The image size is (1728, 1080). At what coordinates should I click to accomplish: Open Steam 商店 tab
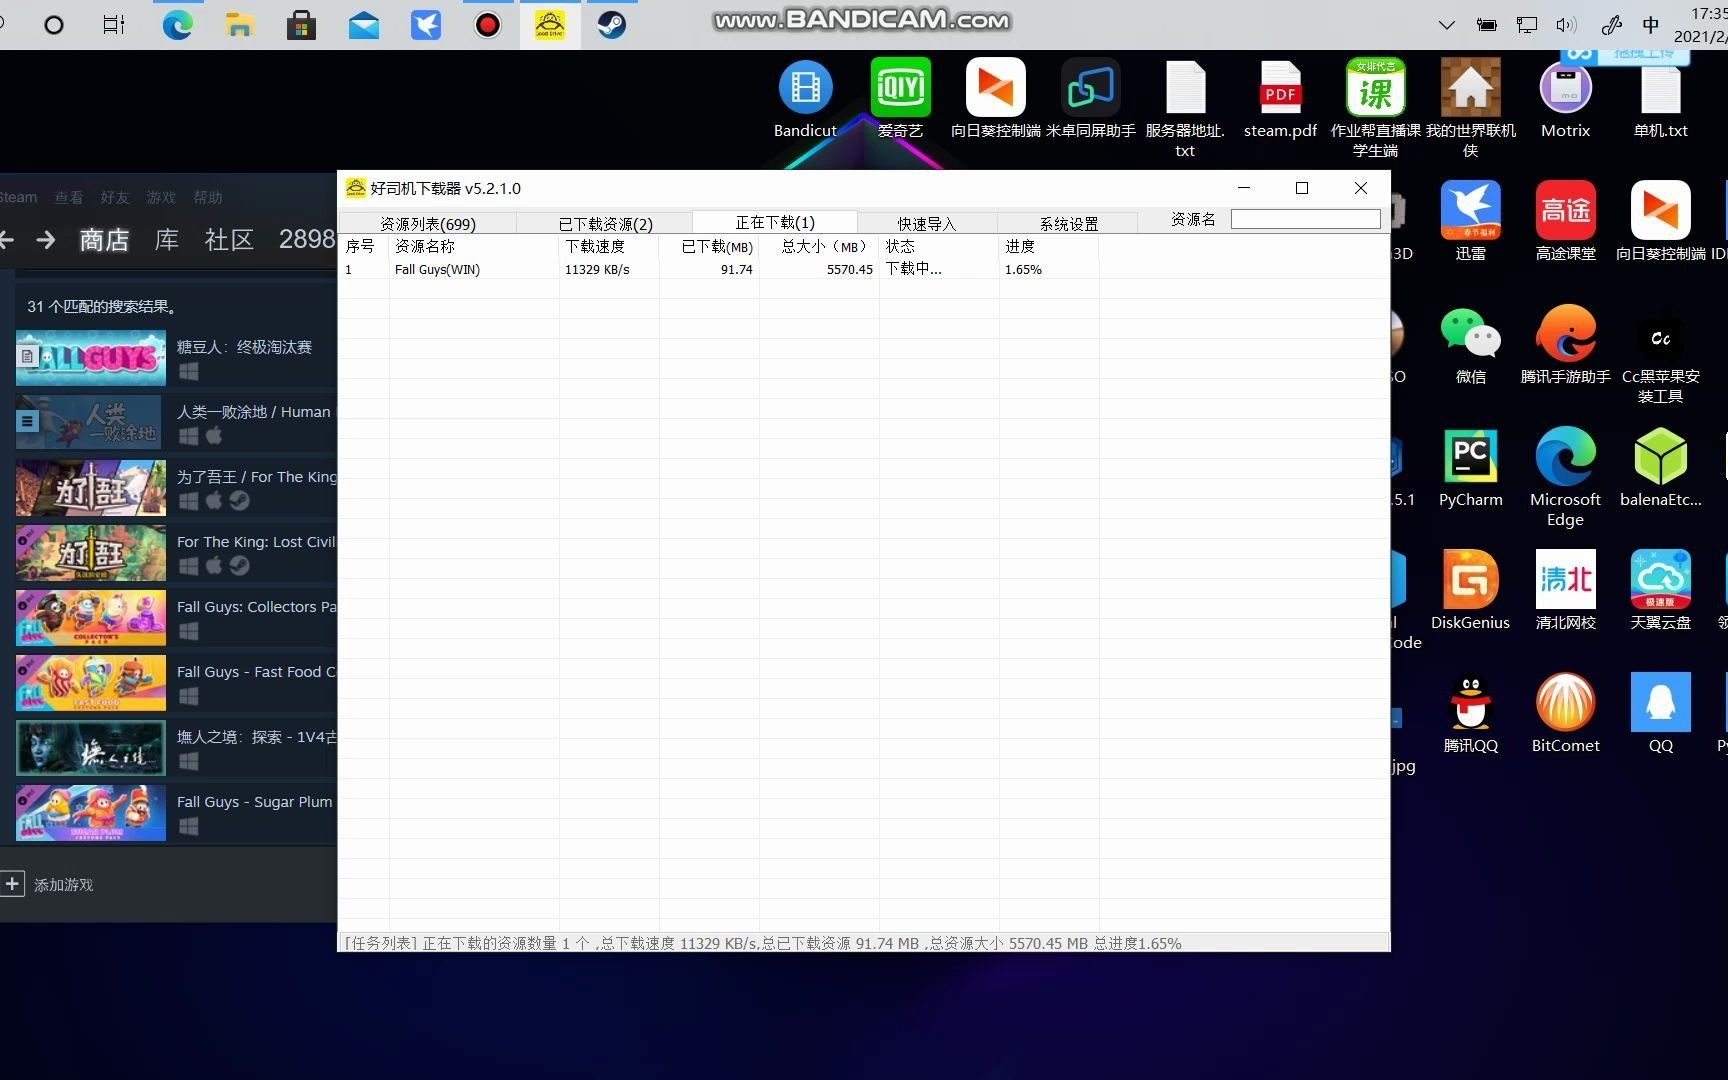[x=104, y=240]
